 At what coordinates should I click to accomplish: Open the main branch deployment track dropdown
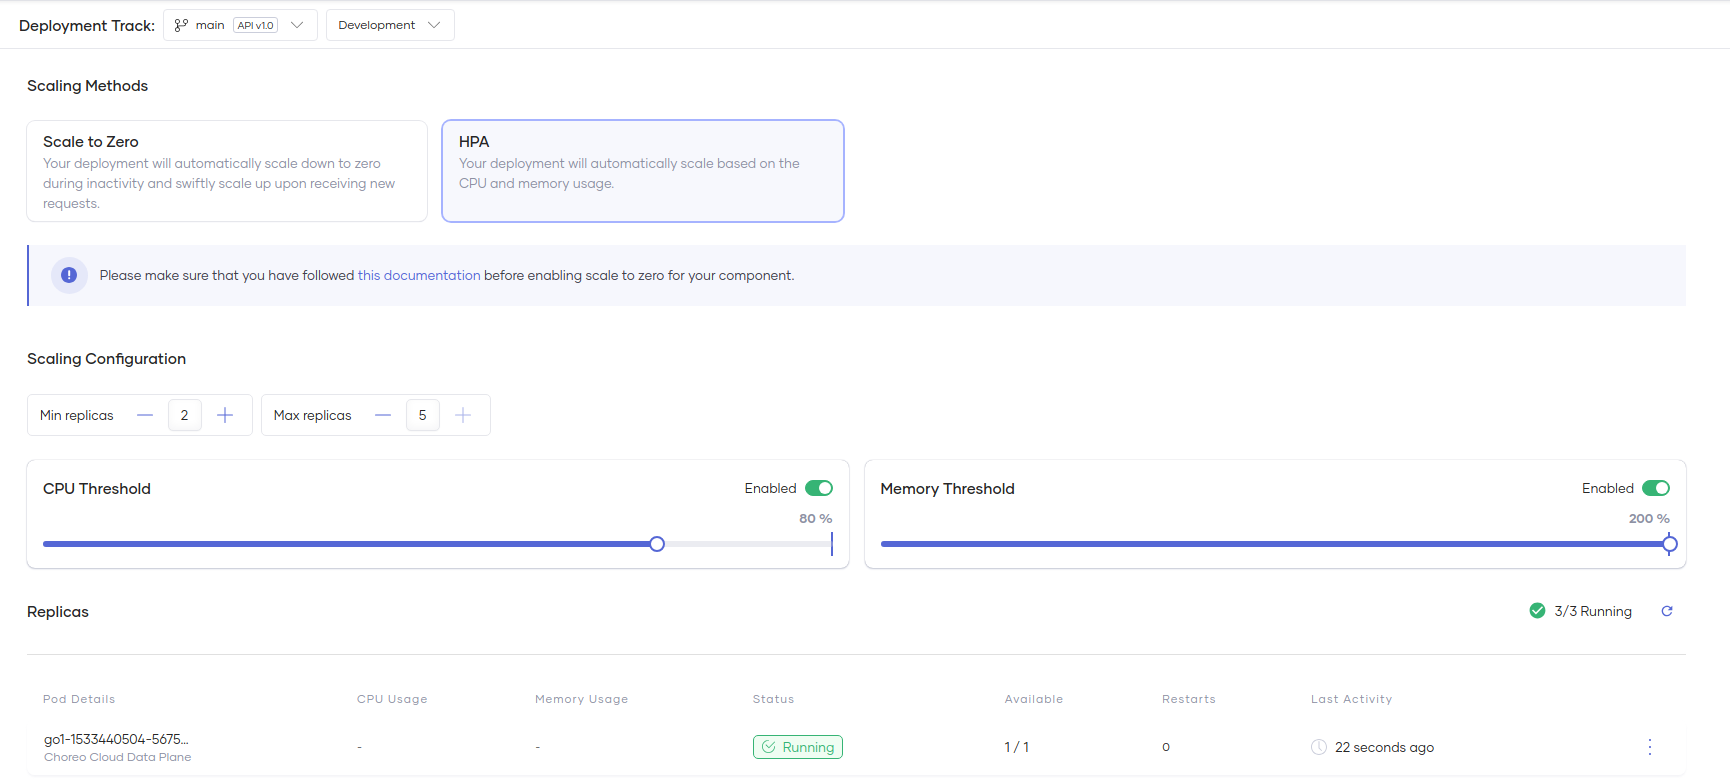(240, 25)
